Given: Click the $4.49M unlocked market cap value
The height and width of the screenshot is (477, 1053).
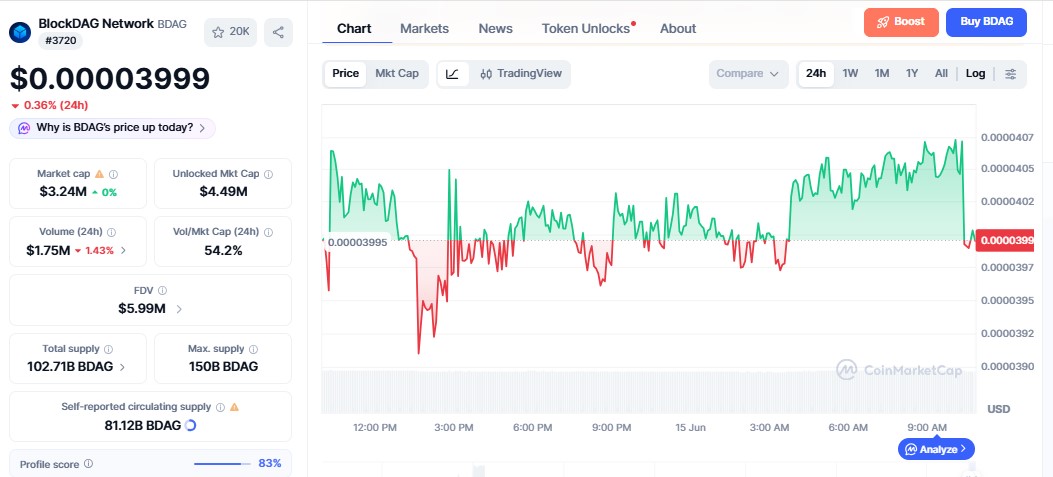Looking at the screenshot, I should 223,192.
